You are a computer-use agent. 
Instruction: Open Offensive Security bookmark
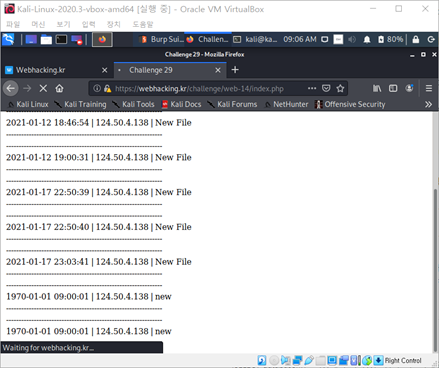click(350, 104)
